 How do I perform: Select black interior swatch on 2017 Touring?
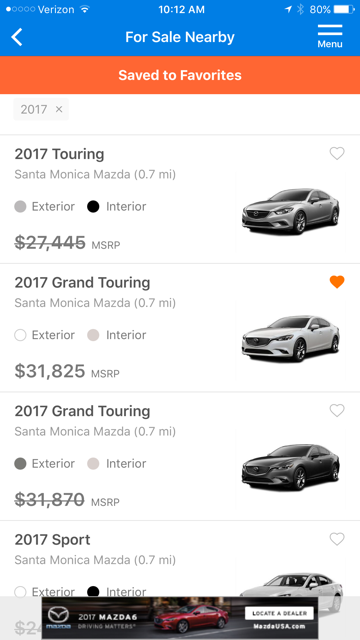point(93,207)
